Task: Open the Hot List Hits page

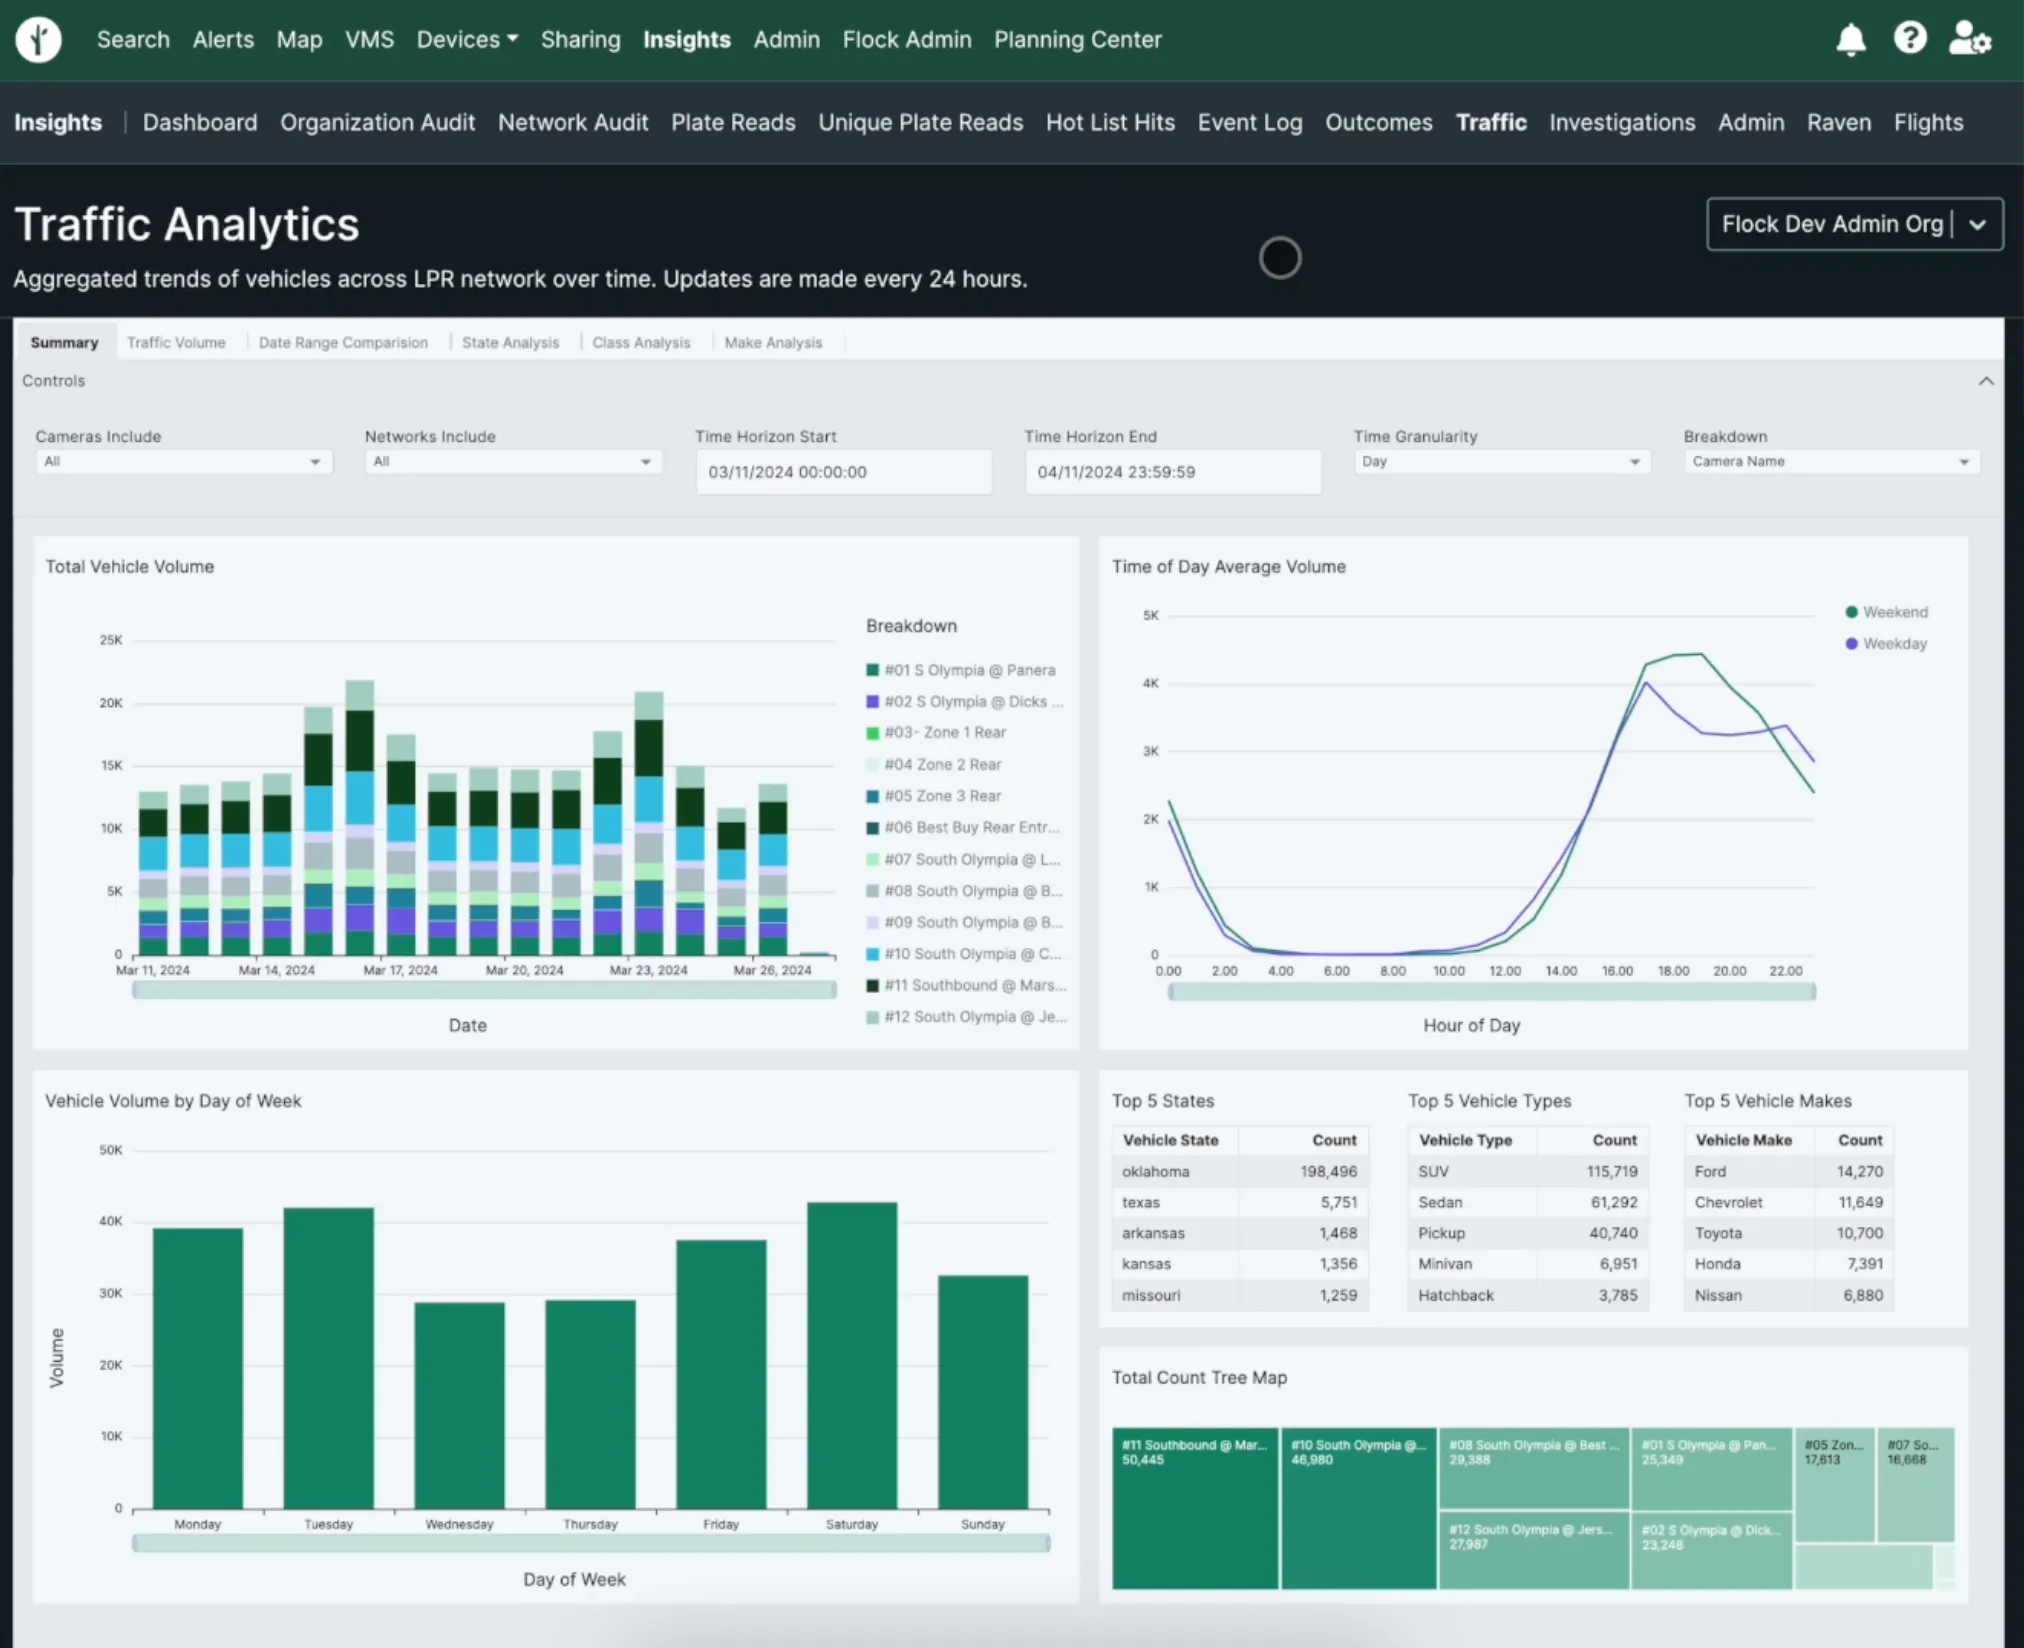Action: pyautogui.click(x=1110, y=122)
